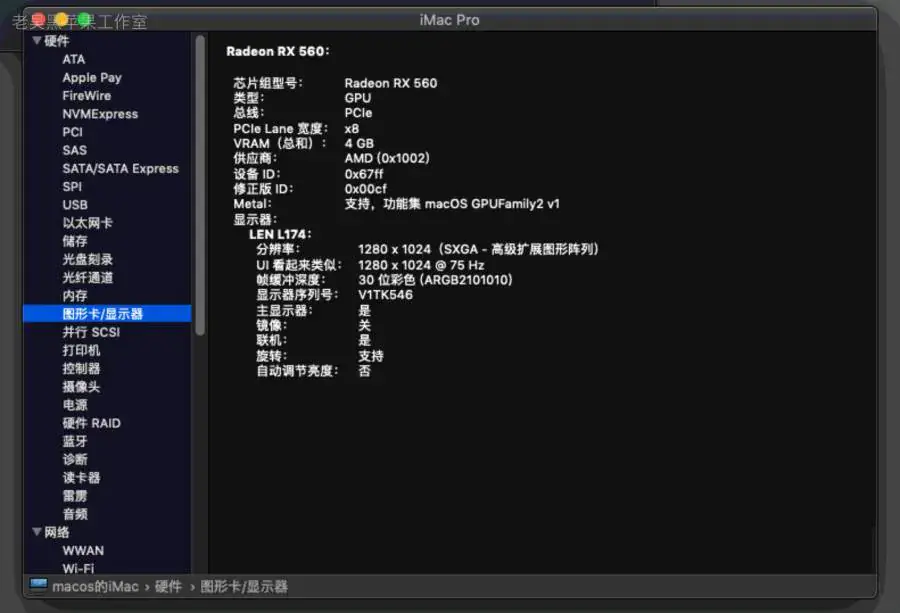Click the computer icon in the path bar

click(x=38, y=585)
